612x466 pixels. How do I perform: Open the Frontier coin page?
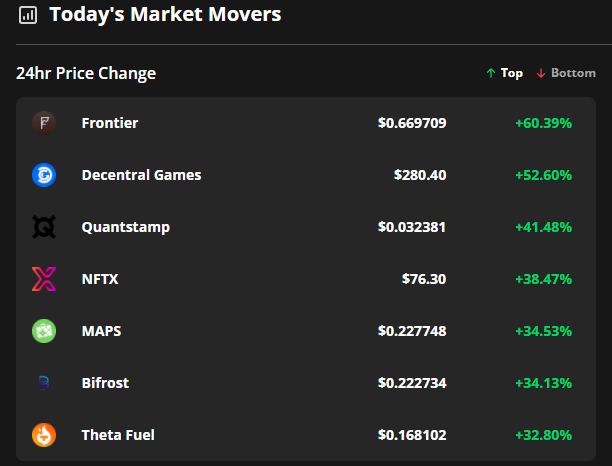[110, 123]
